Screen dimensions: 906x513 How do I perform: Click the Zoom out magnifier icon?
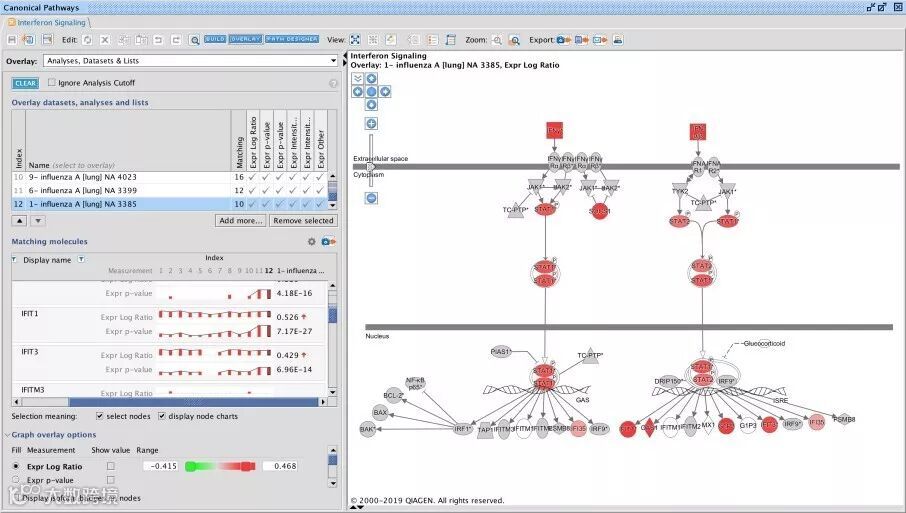(x=497, y=40)
